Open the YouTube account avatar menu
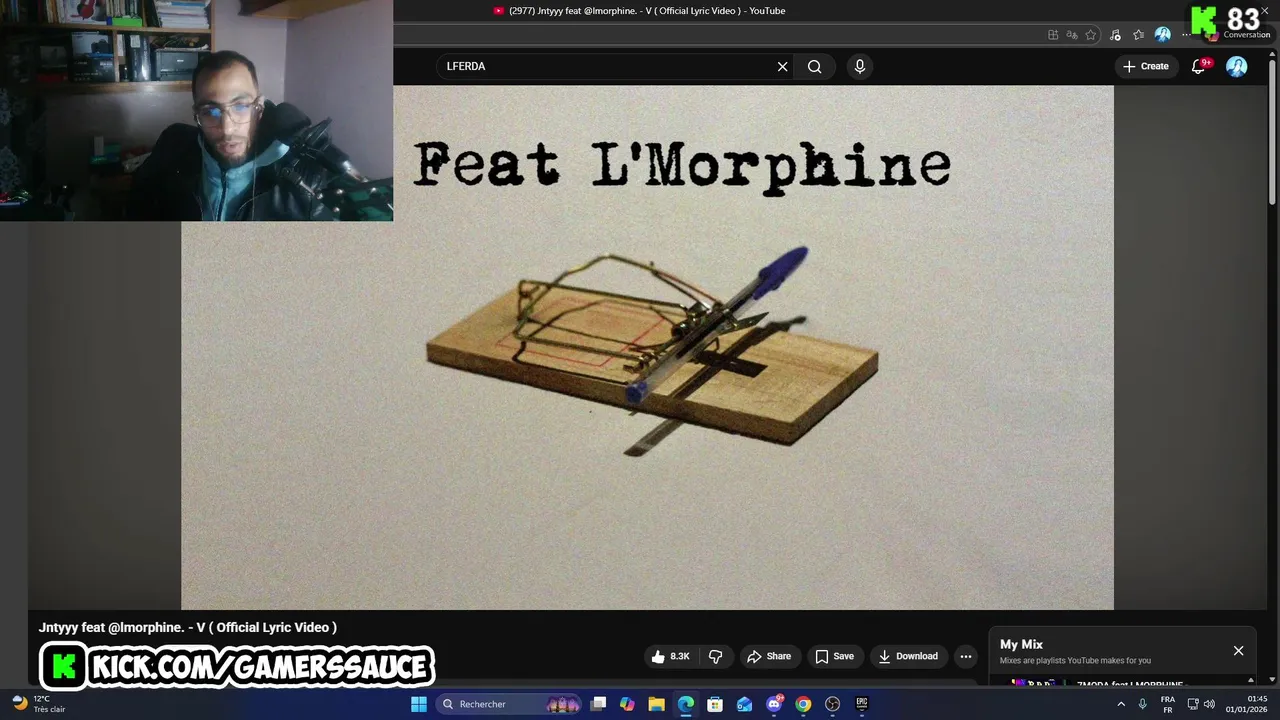The height and width of the screenshot is (720, 1280). (x=1237, y=66)
